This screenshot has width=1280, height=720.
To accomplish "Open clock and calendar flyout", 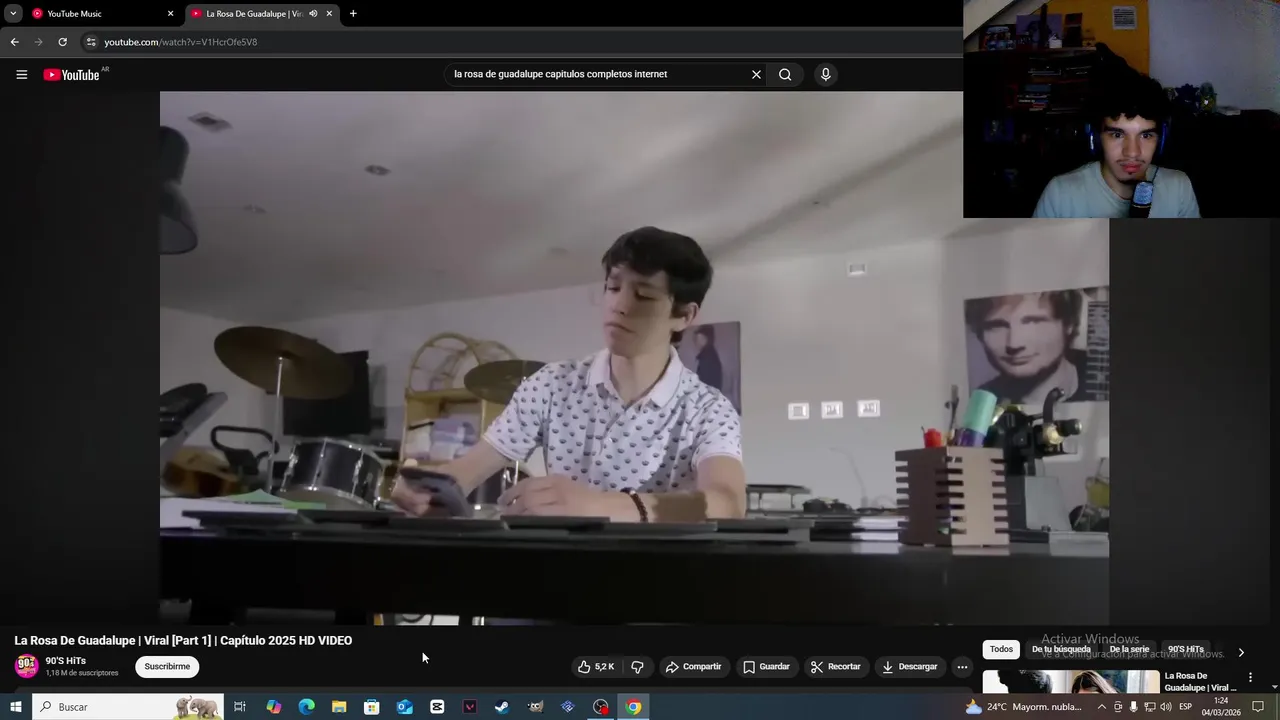I will tap(1221, 707).
